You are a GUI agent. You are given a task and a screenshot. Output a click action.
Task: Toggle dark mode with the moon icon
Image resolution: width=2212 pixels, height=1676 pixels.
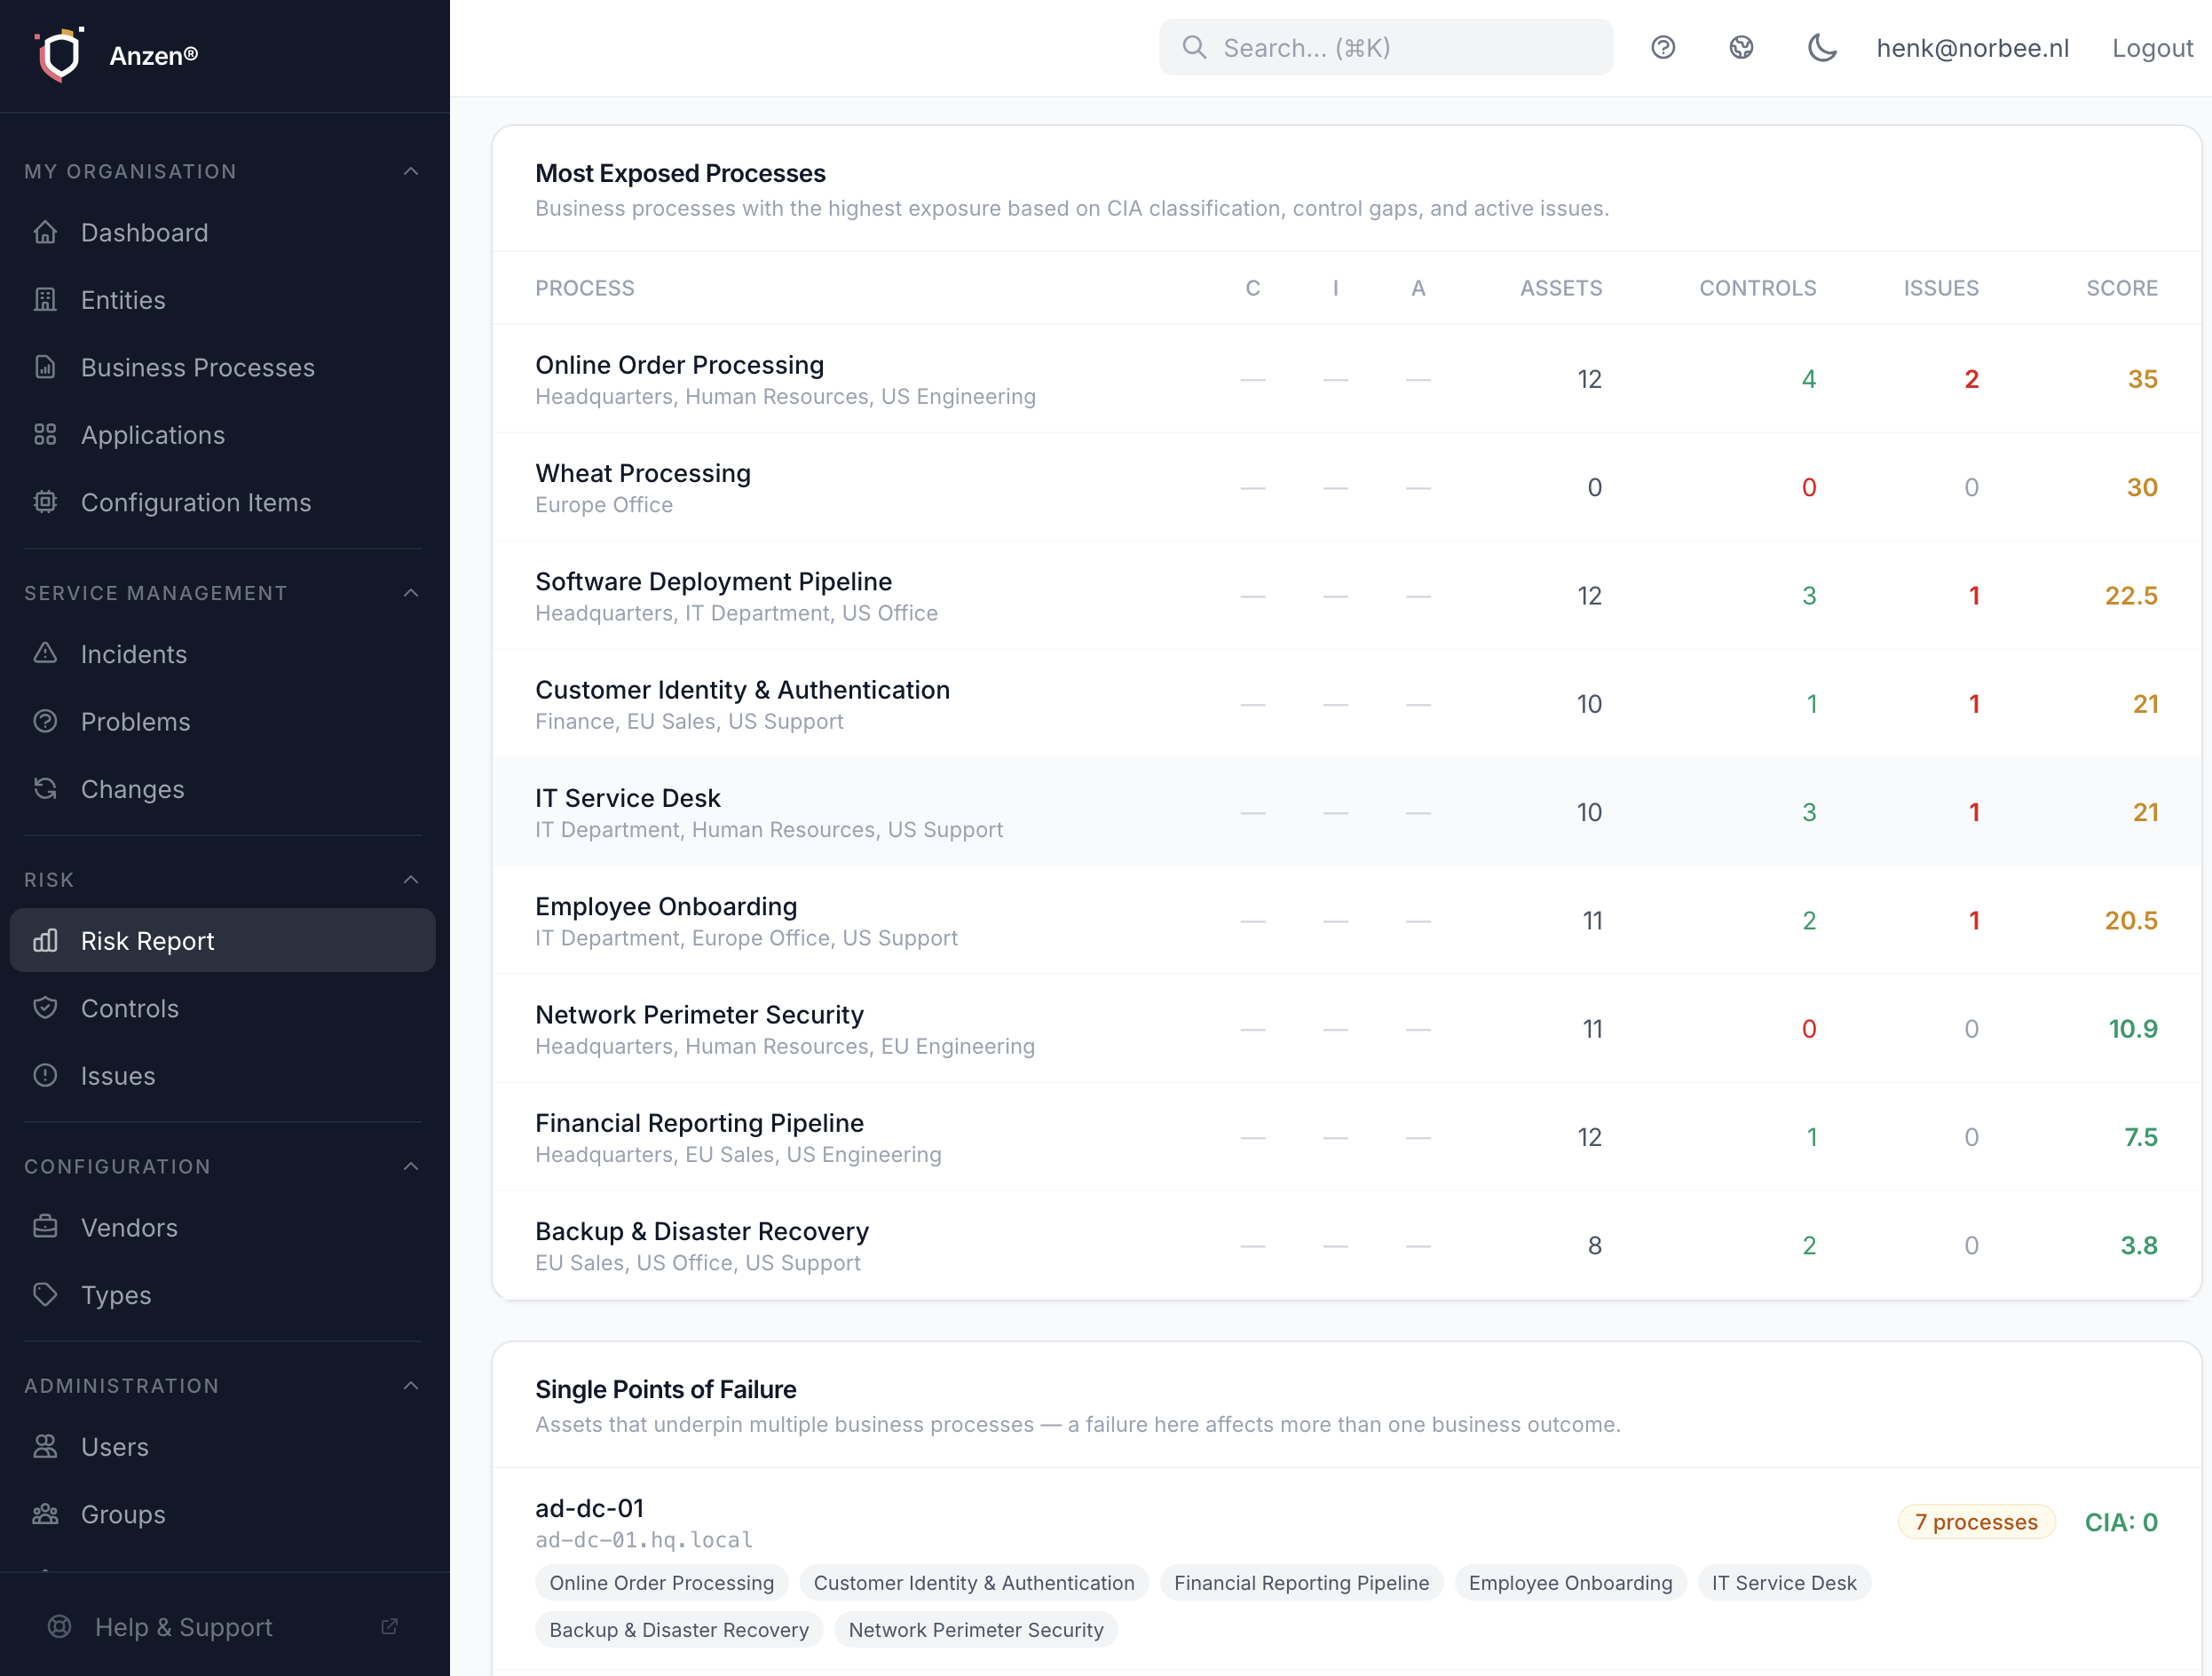coord(1822,47)
